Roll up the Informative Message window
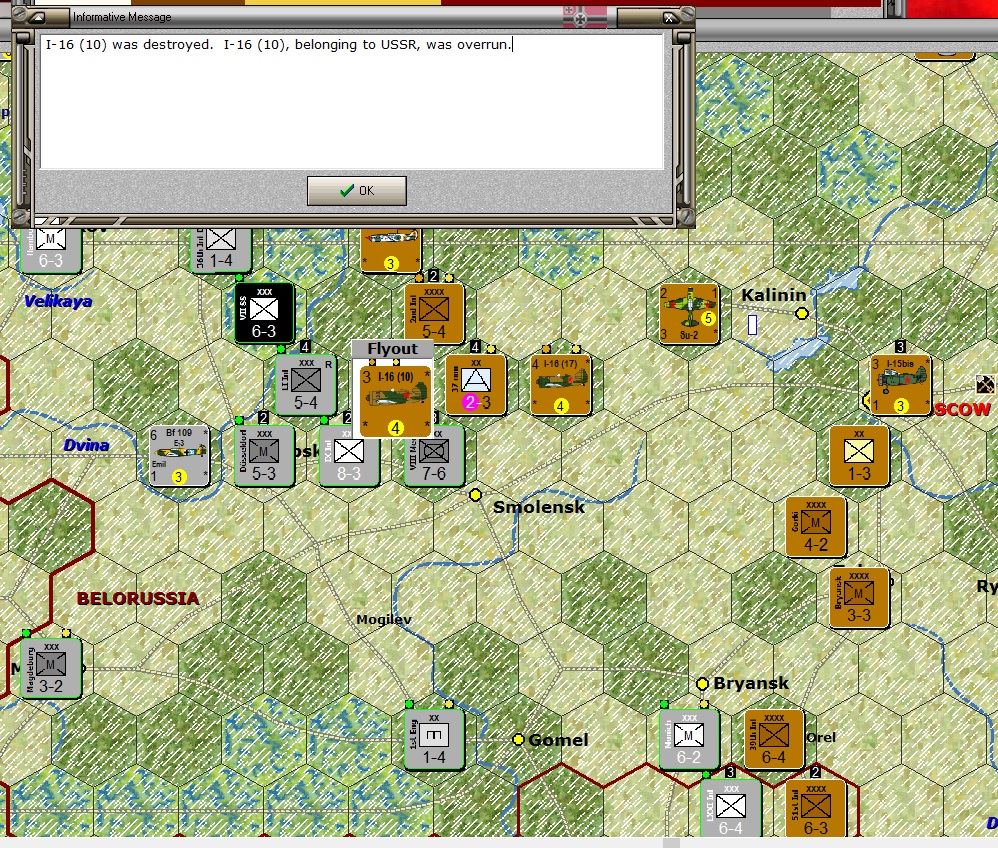Viewport: 998px width, 848px height. point(38,18)
